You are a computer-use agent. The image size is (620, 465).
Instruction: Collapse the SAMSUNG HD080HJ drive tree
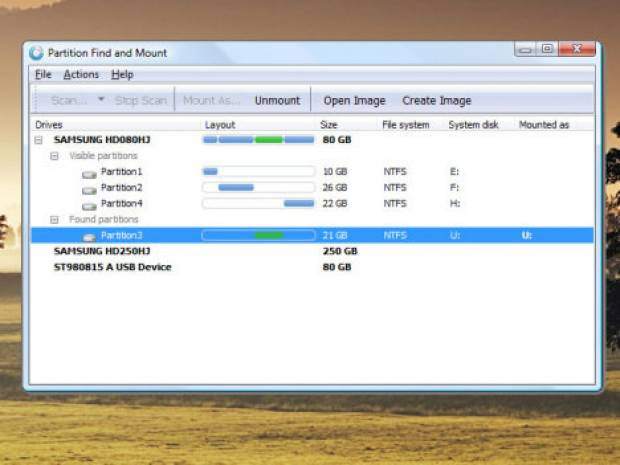38,140
